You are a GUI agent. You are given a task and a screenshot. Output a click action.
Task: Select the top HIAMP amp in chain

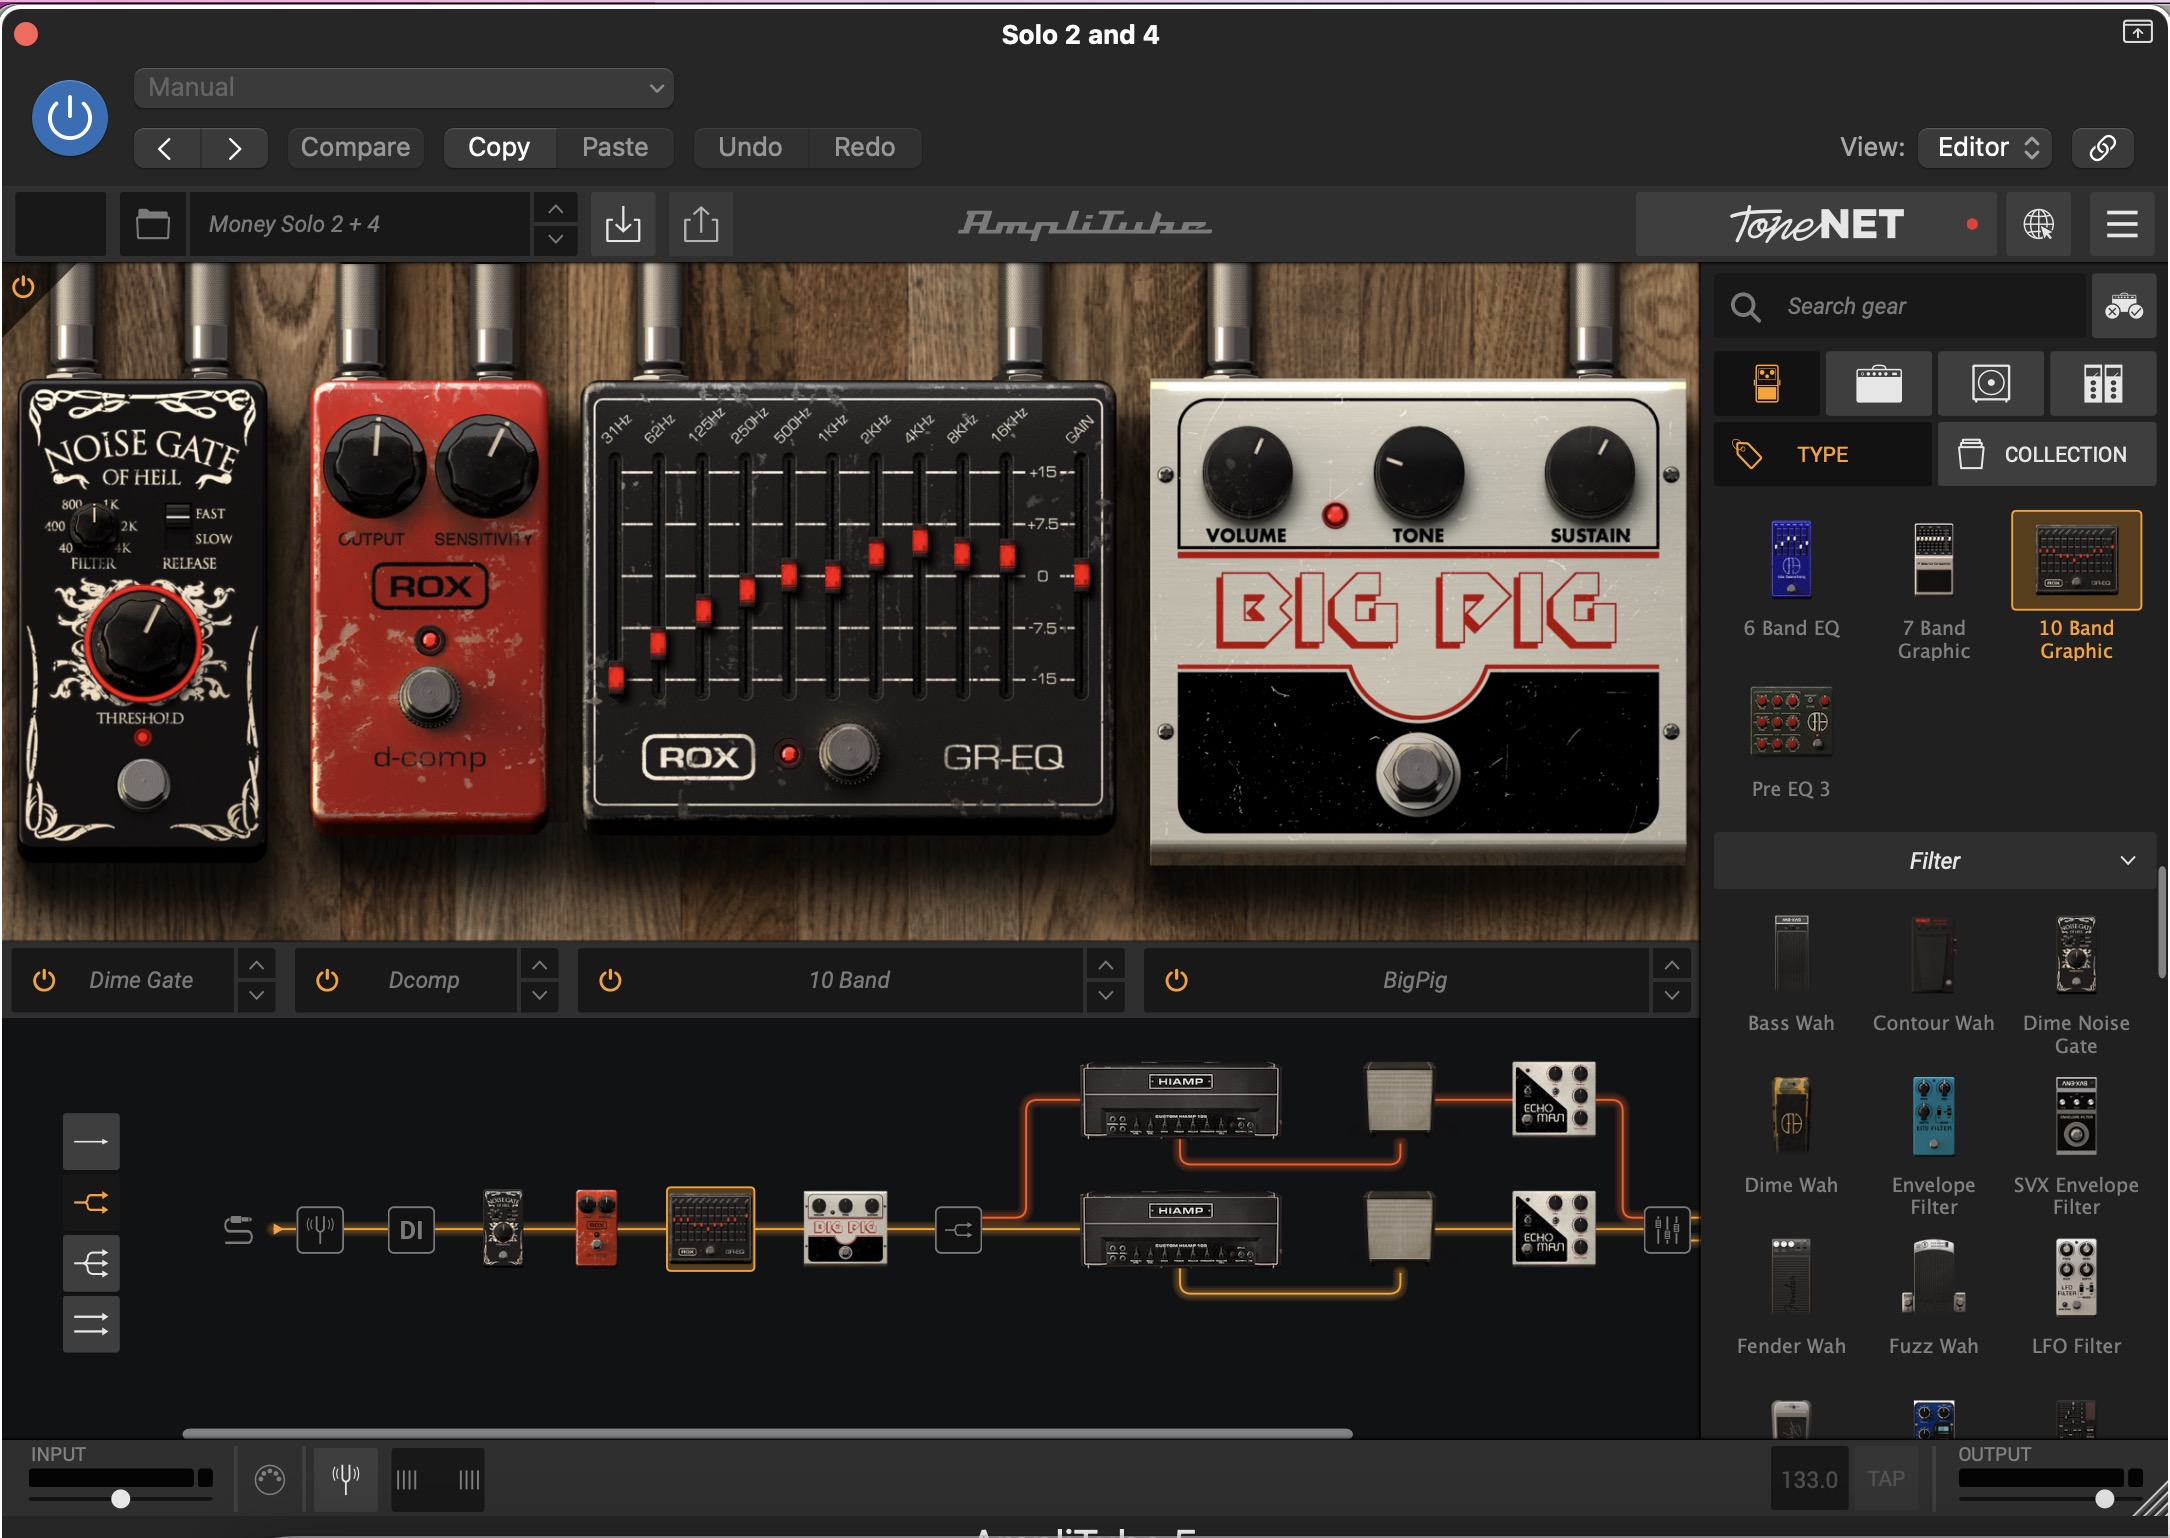click(x=1180, y=1101)
